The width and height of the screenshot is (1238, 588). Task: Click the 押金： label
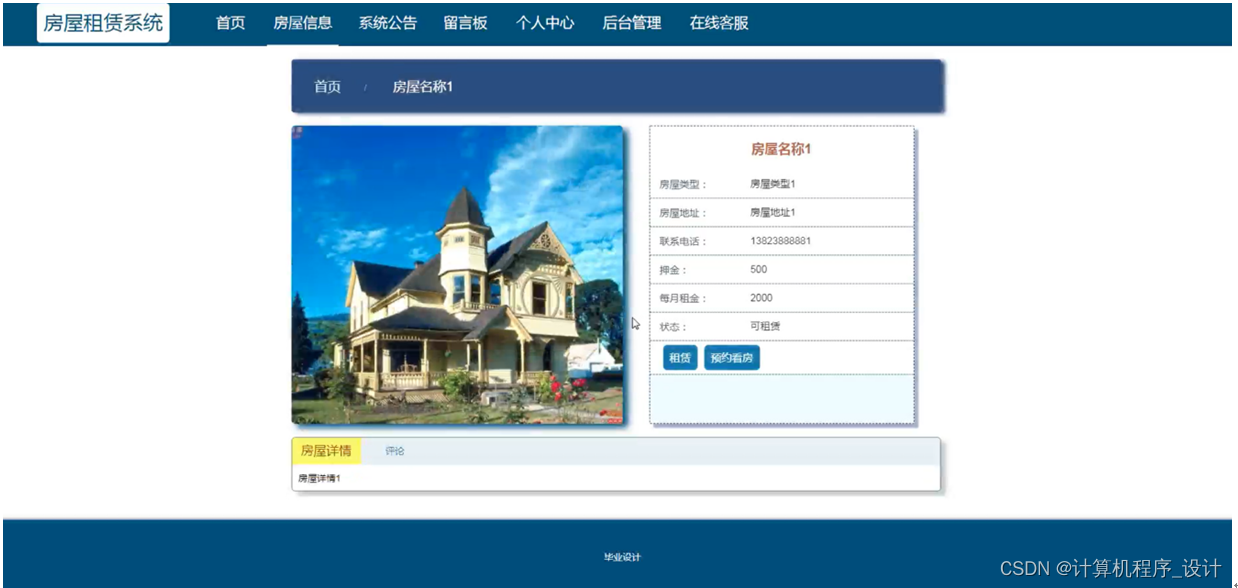(x=673, y=270)
